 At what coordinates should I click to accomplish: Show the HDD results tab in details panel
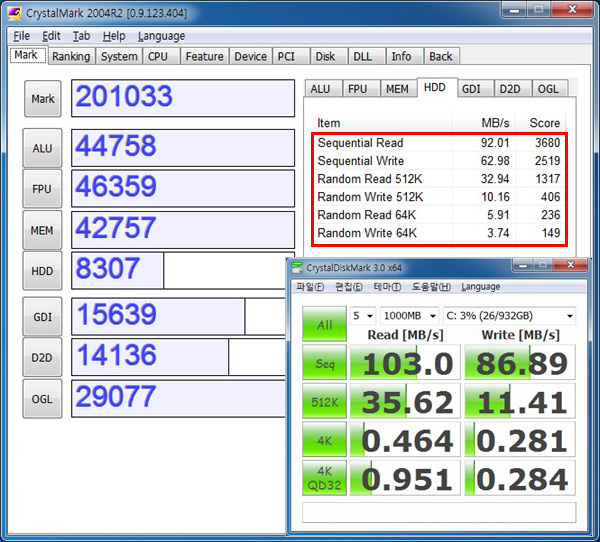click(x=435, y=88)
